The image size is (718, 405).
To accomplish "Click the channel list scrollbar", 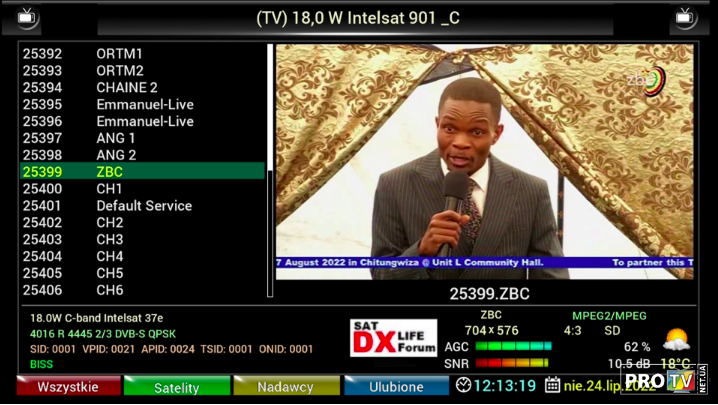I will [270, 170].
